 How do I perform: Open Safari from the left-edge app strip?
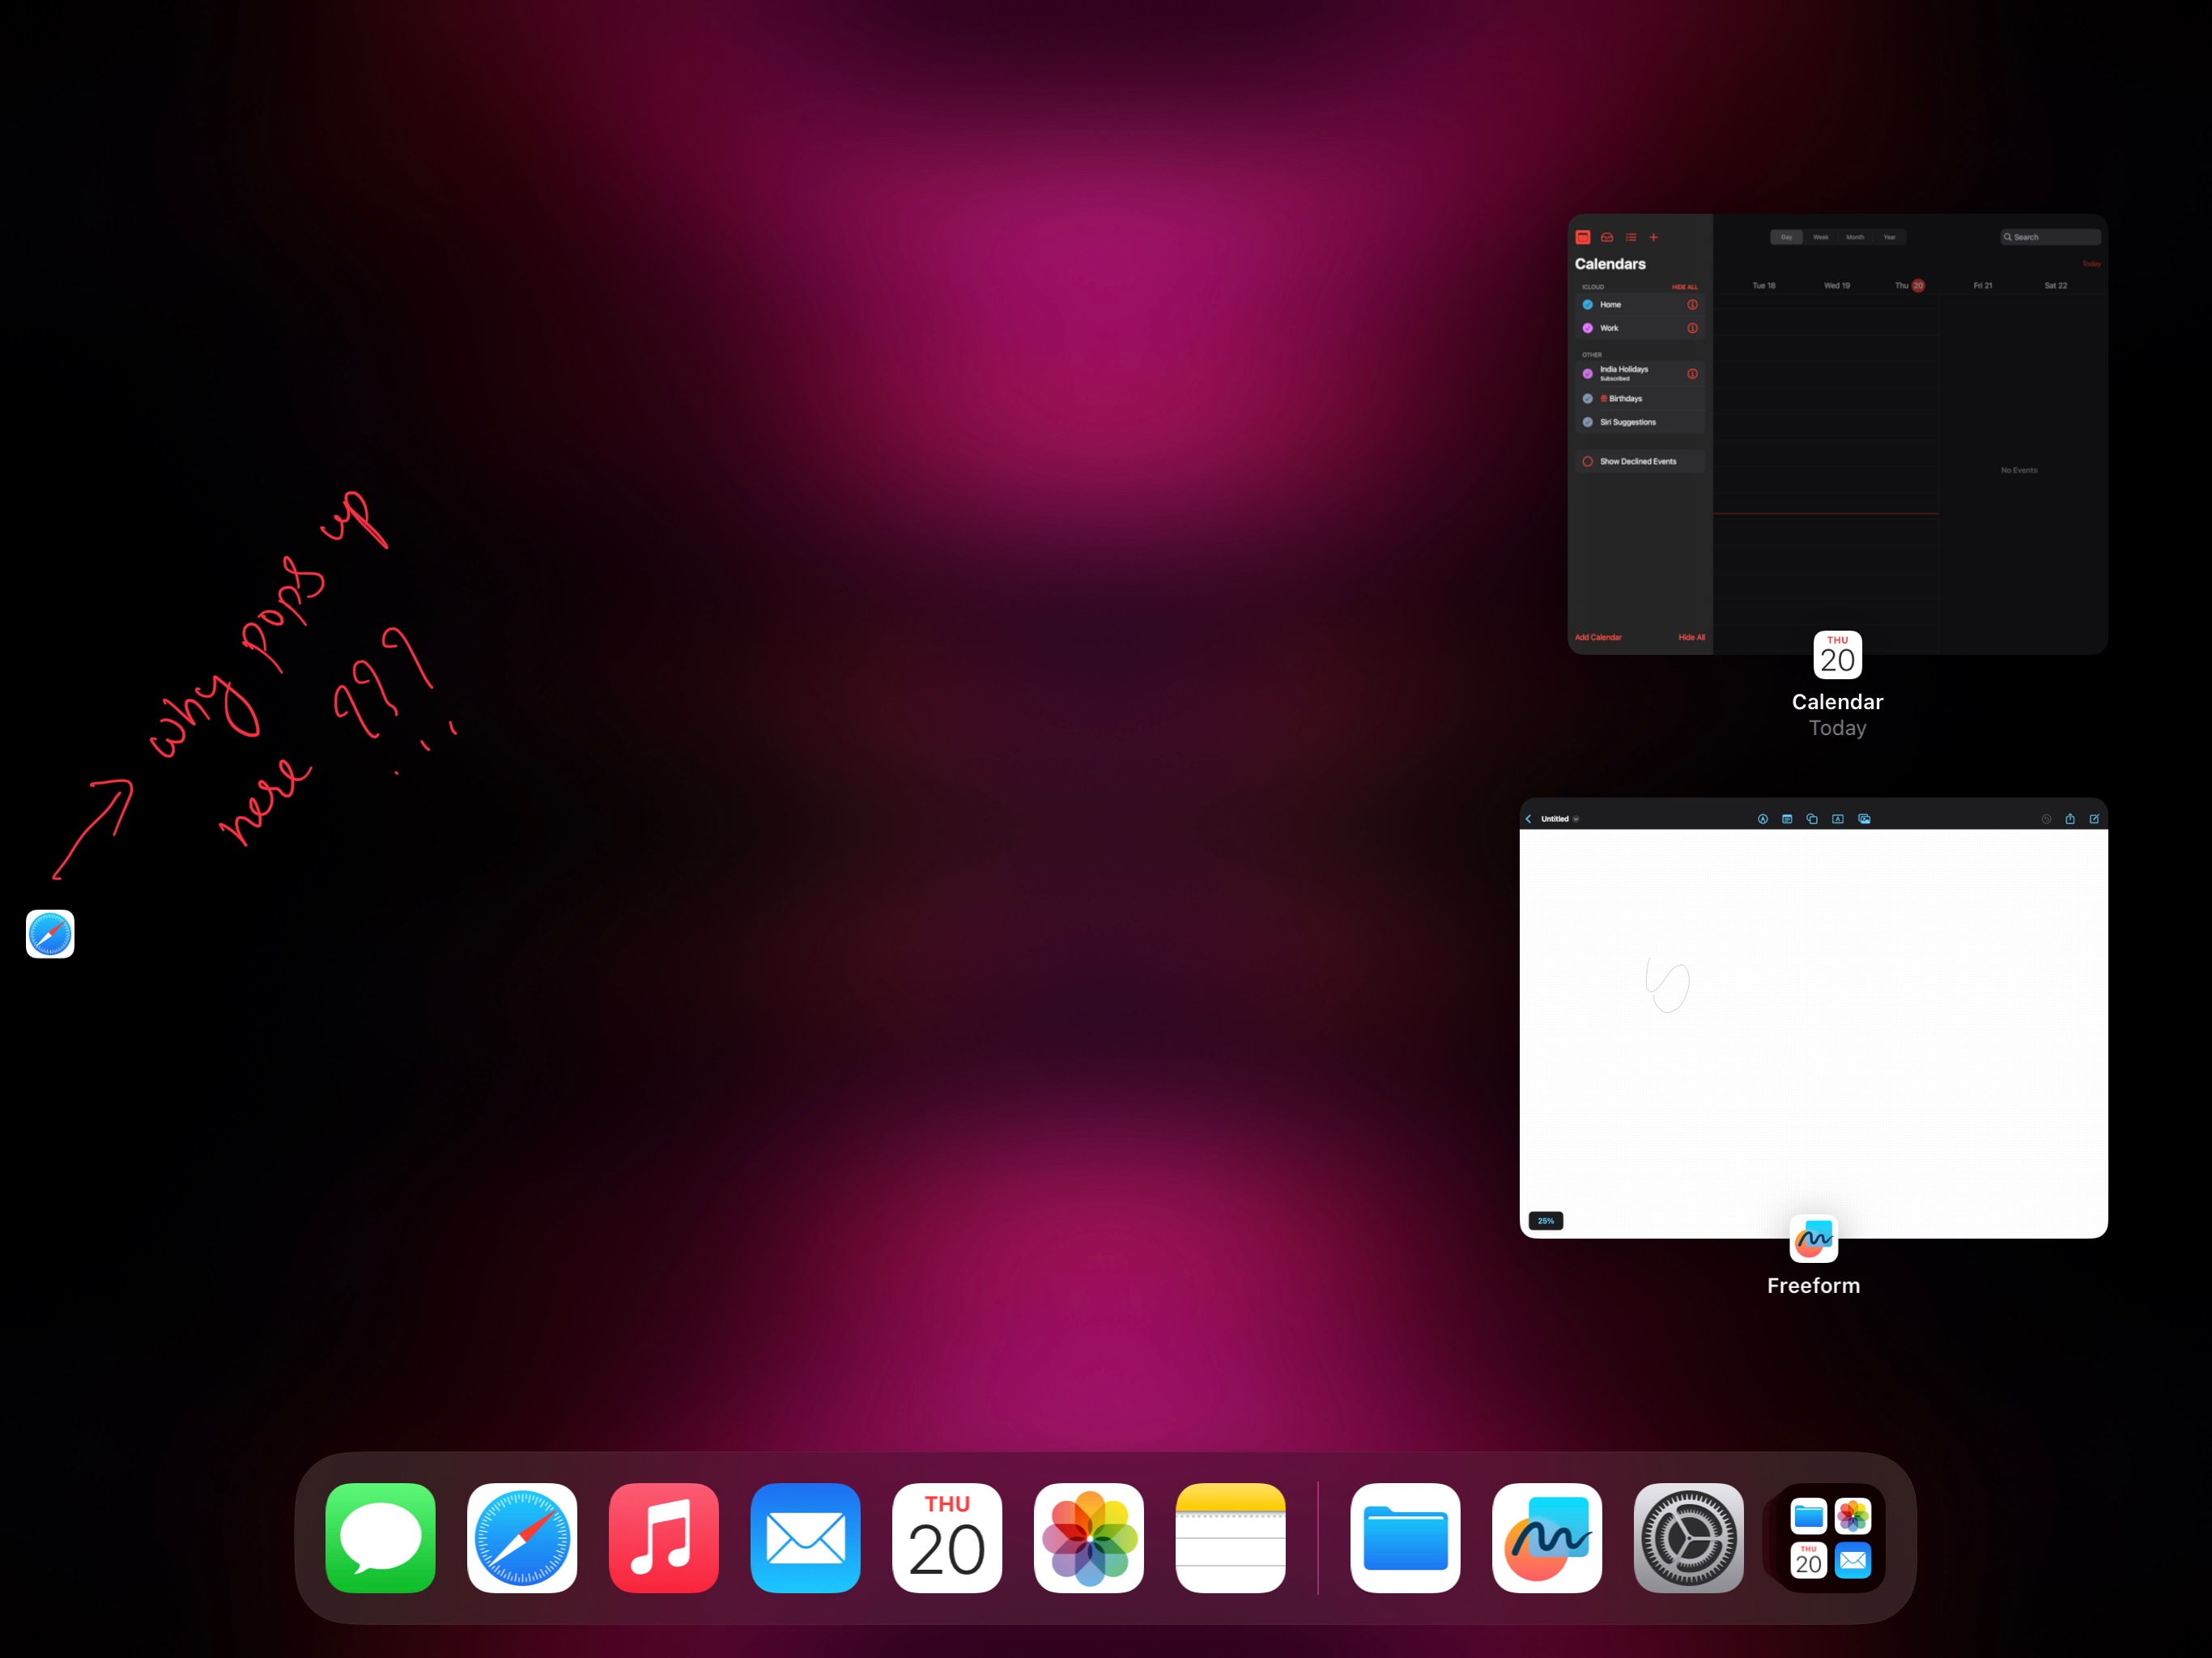pyautogui.click(x=50, y=934)
